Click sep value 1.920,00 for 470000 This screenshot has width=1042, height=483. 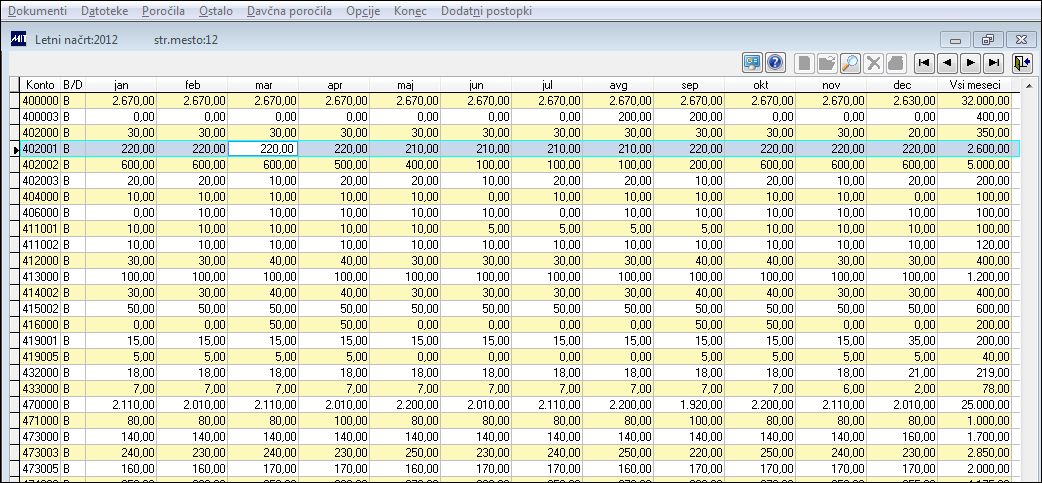pyautogui.click(x=690, y=403)
